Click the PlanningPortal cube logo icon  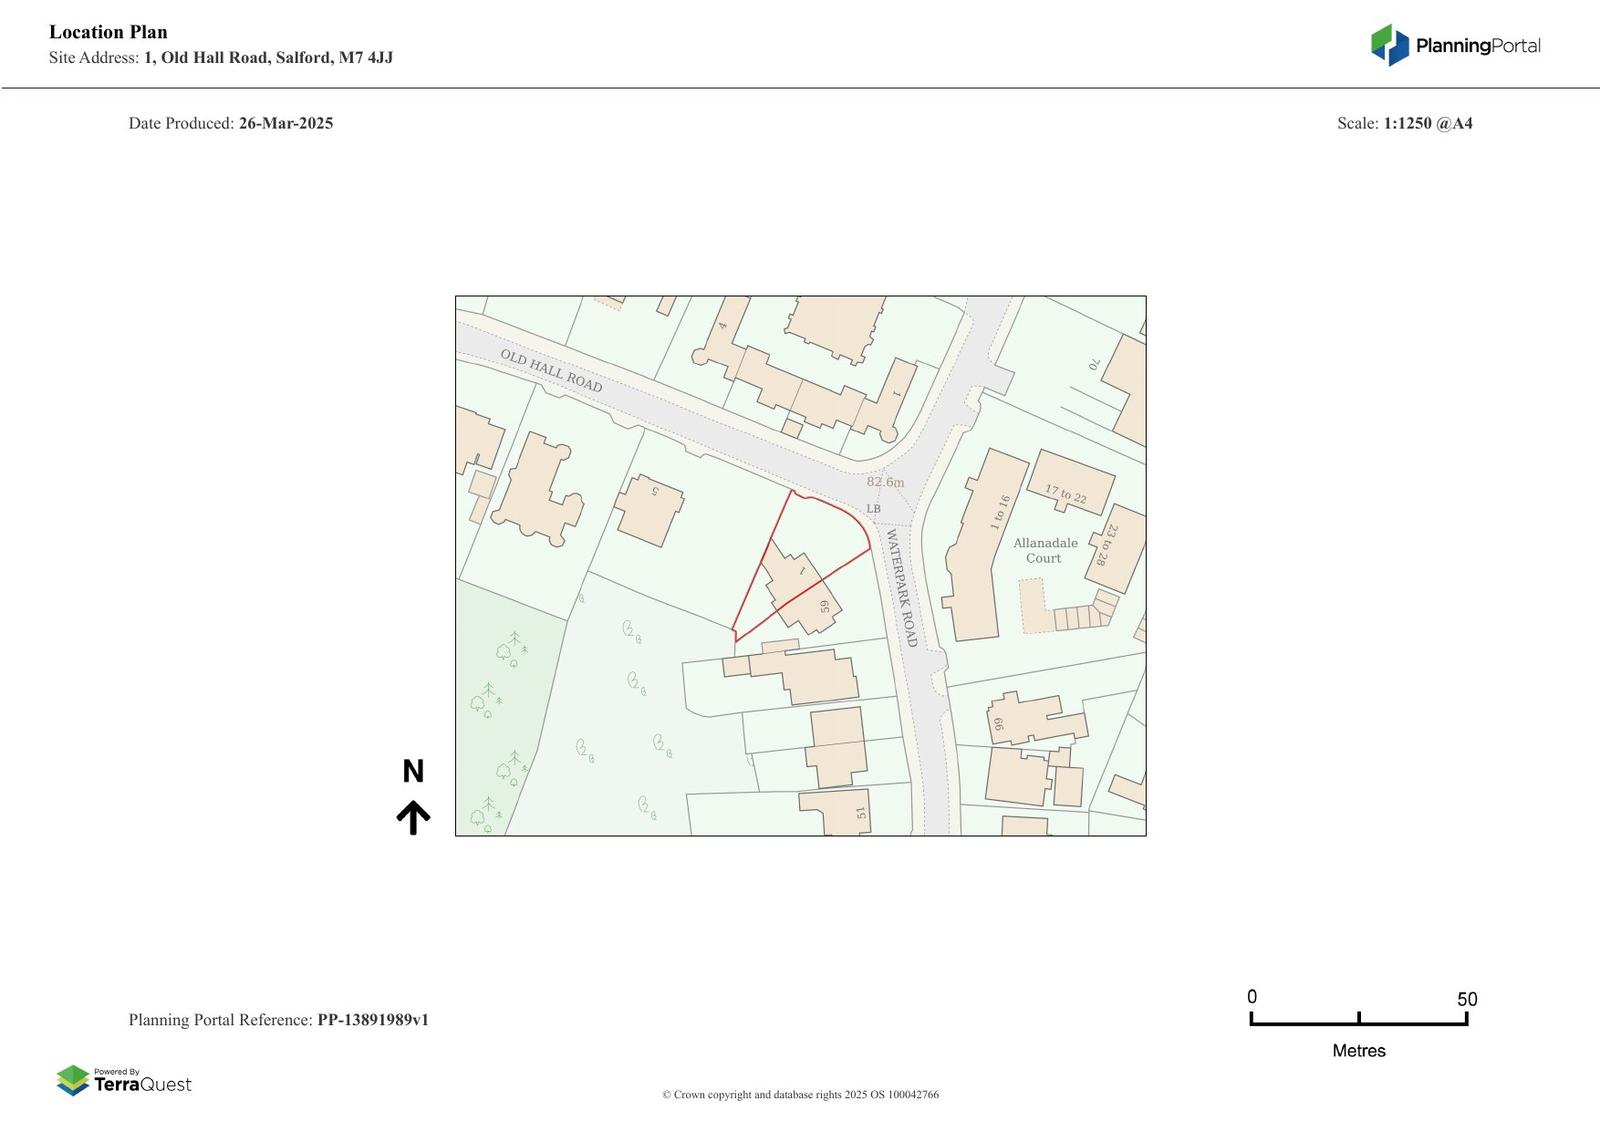click(x=1389, y=45)
